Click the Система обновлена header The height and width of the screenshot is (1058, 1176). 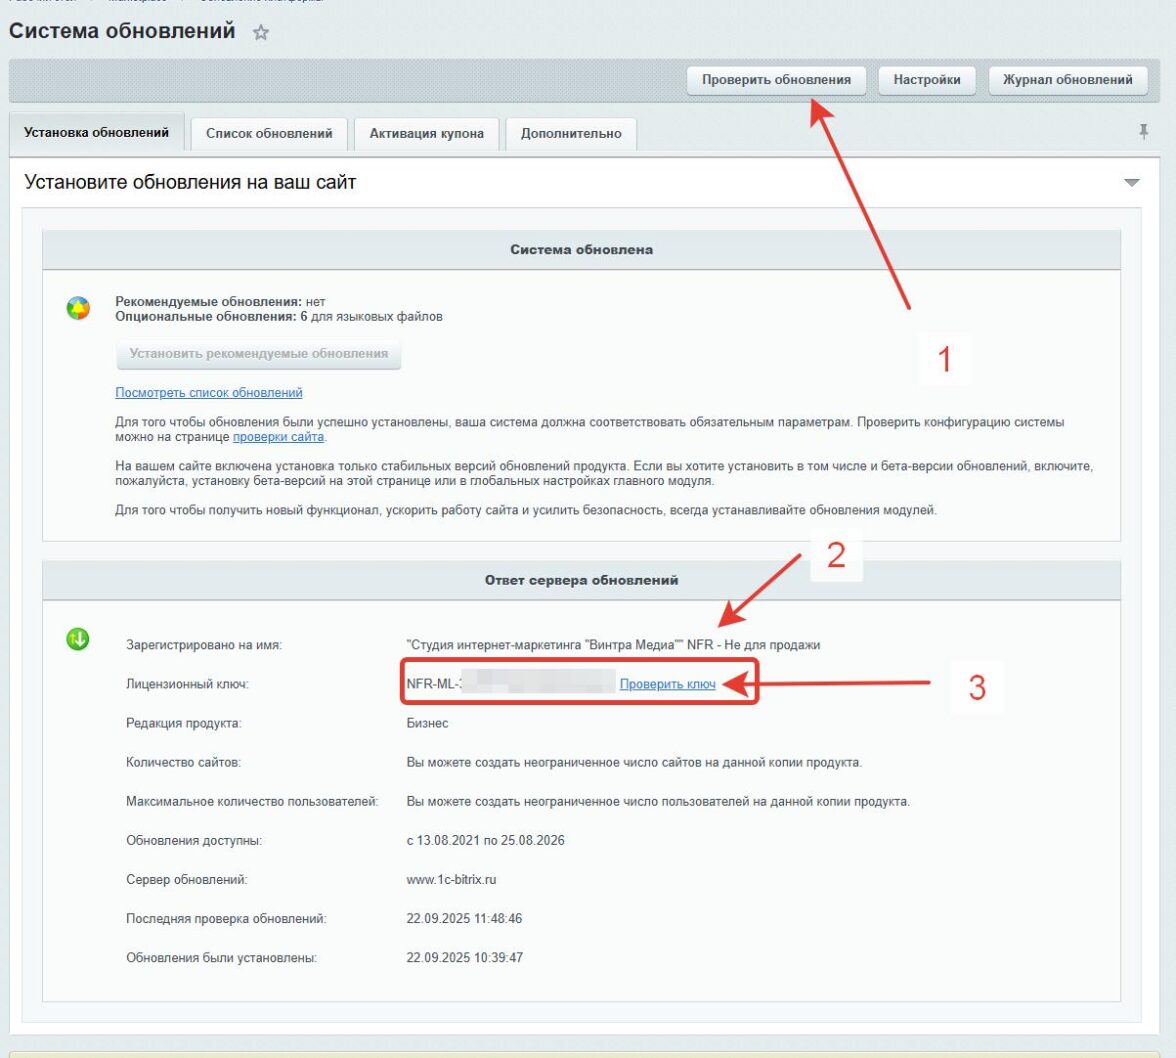[x=581, y=250]
